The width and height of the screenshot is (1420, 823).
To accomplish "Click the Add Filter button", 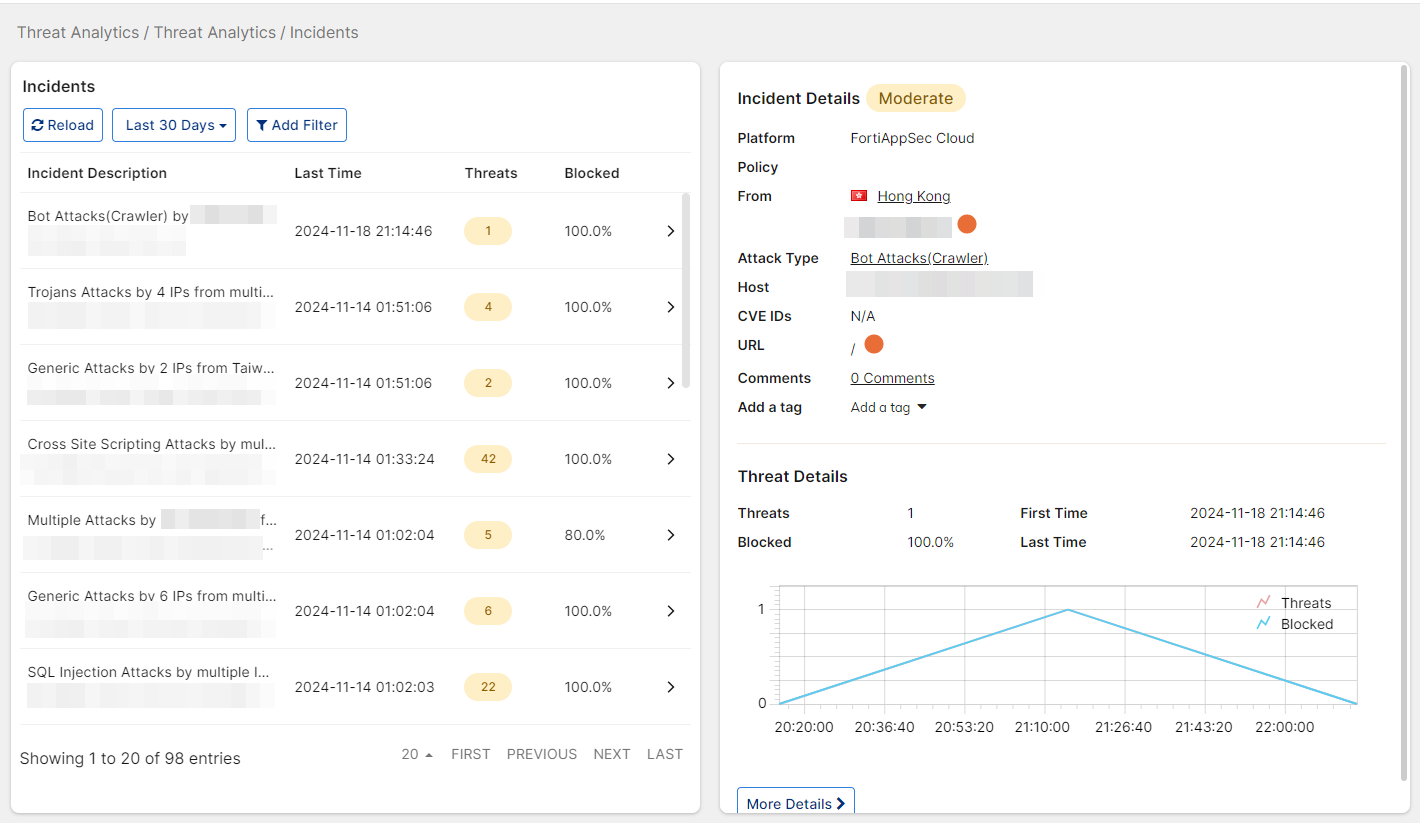I will coord(296,125).
